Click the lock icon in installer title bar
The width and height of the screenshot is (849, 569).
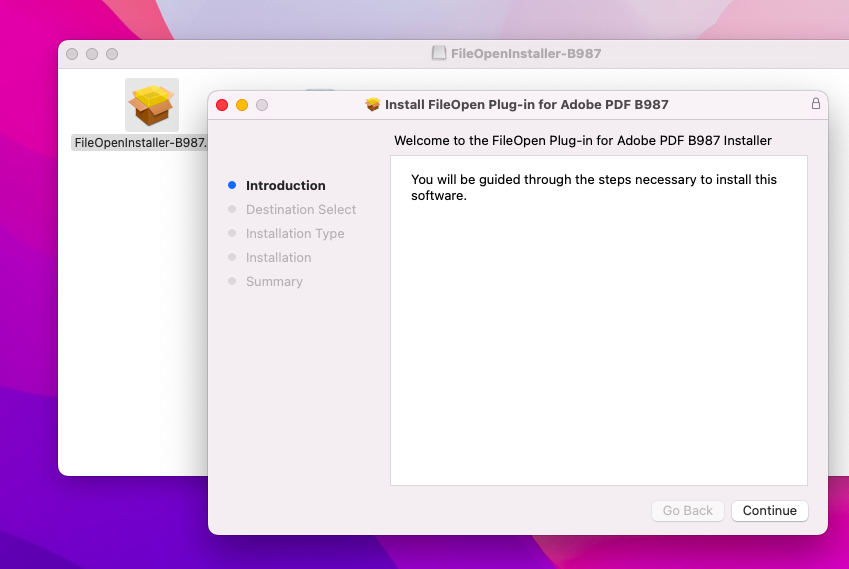(x=815, y=103)
